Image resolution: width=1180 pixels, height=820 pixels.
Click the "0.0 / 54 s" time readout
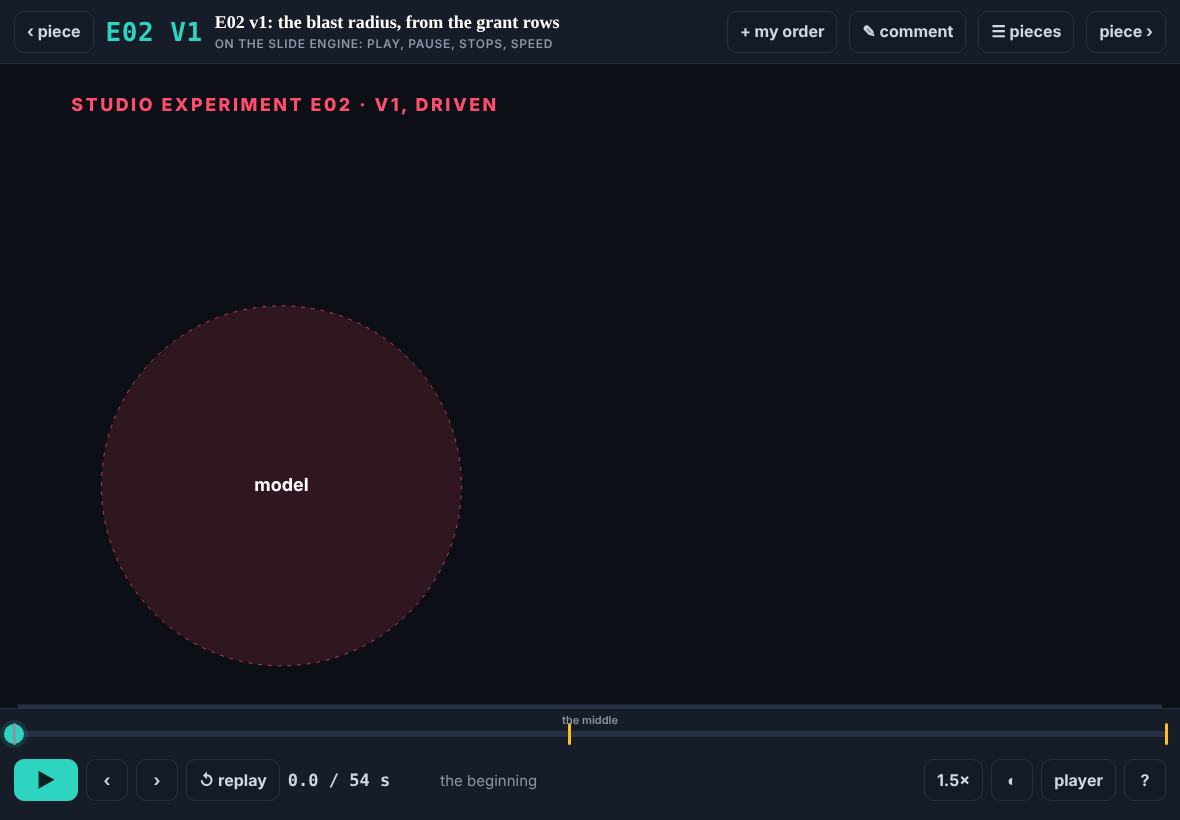339,780
